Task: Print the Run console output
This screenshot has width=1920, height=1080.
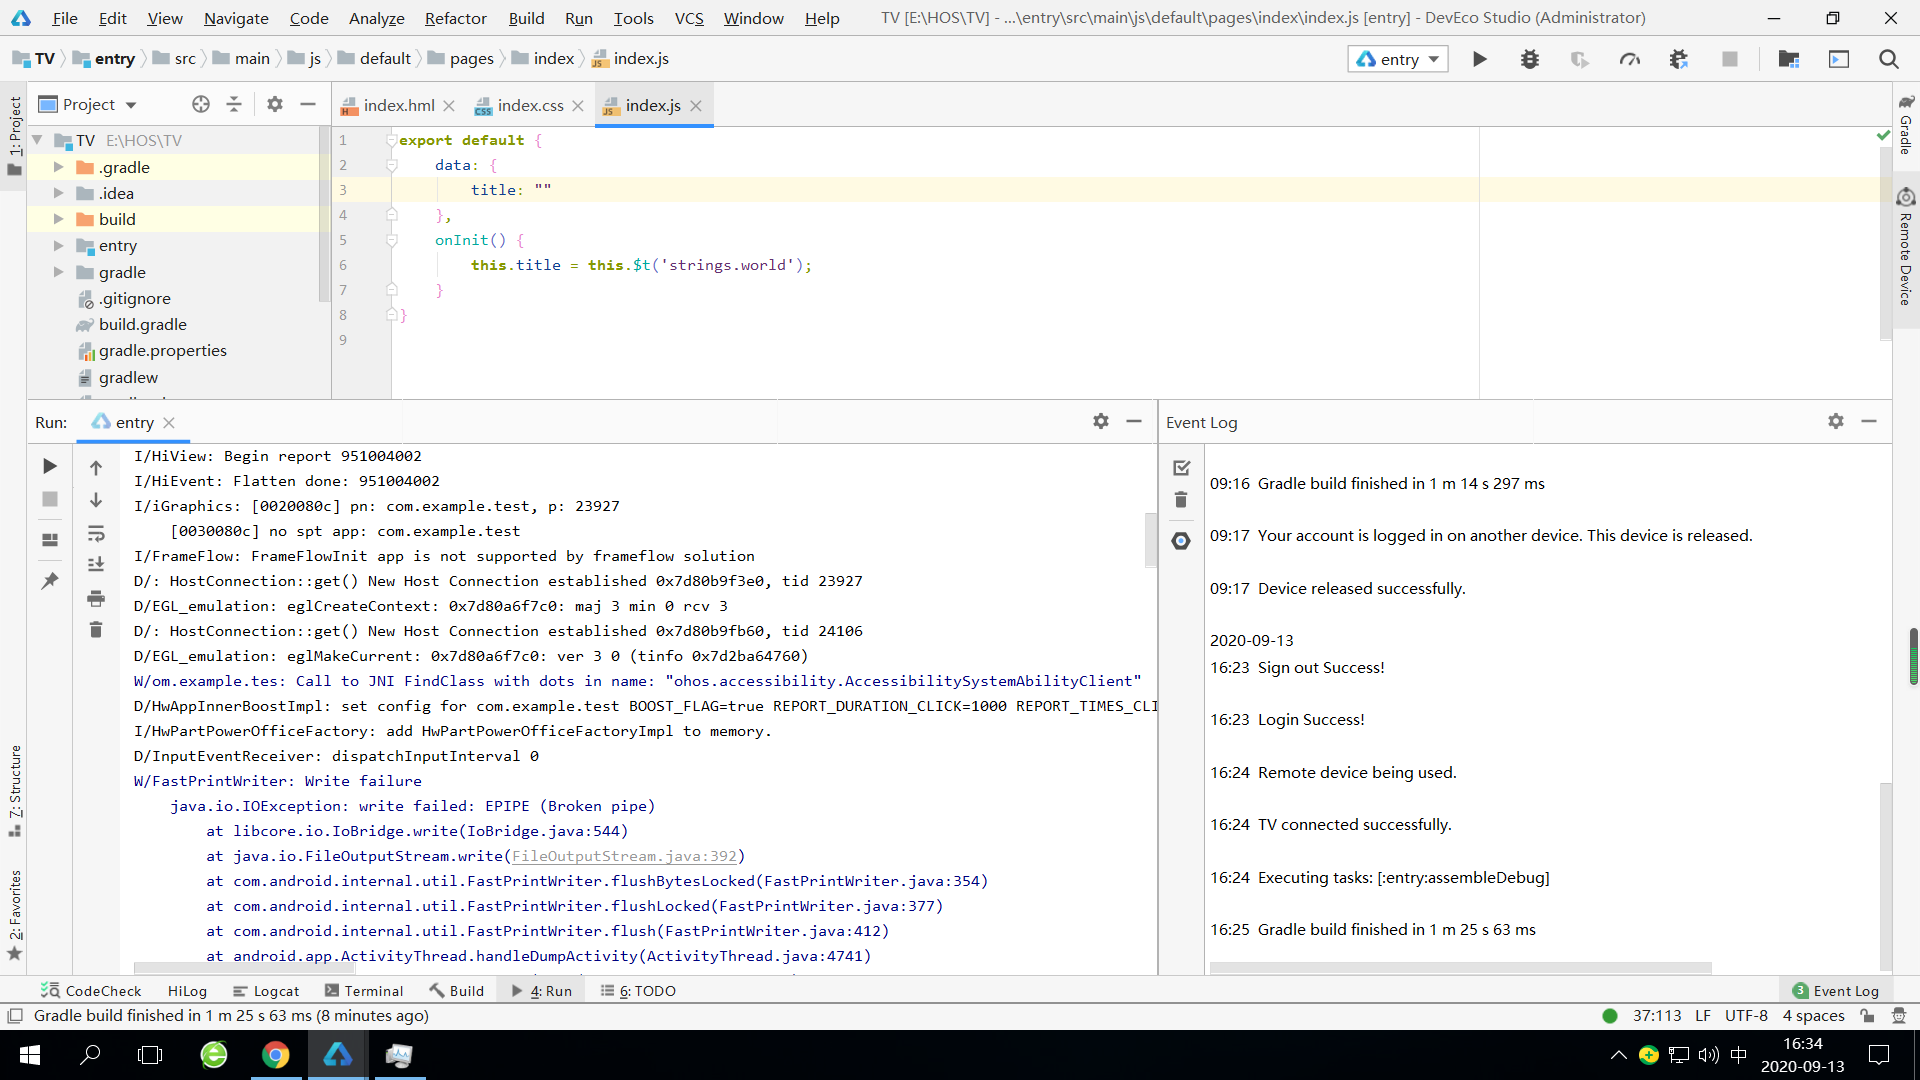Action: pyautogui.click(x=96, y=598)
